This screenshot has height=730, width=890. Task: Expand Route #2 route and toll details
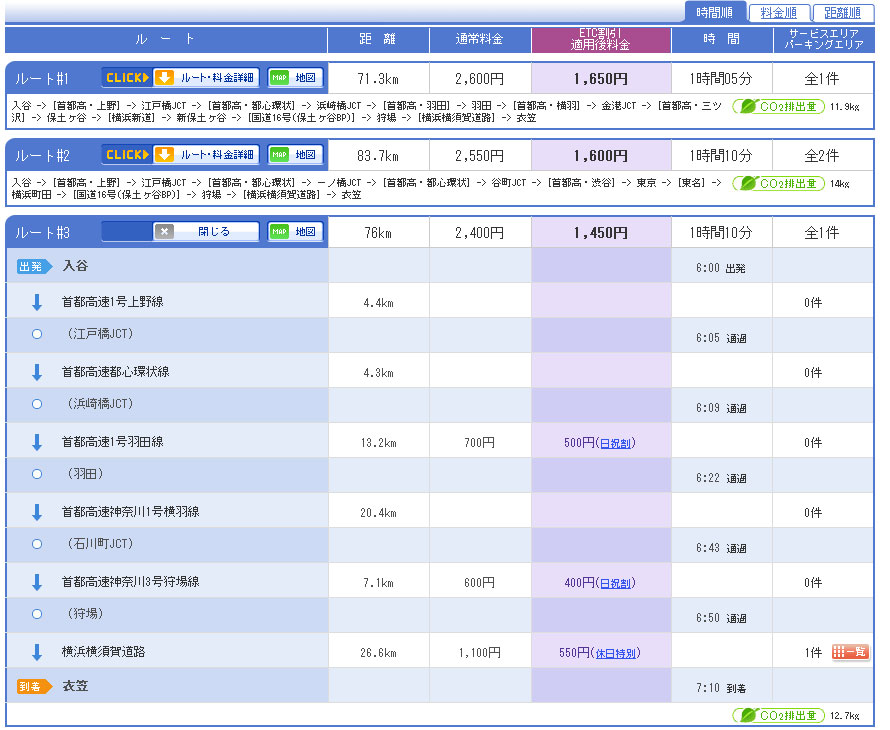[x=180, y=155]
